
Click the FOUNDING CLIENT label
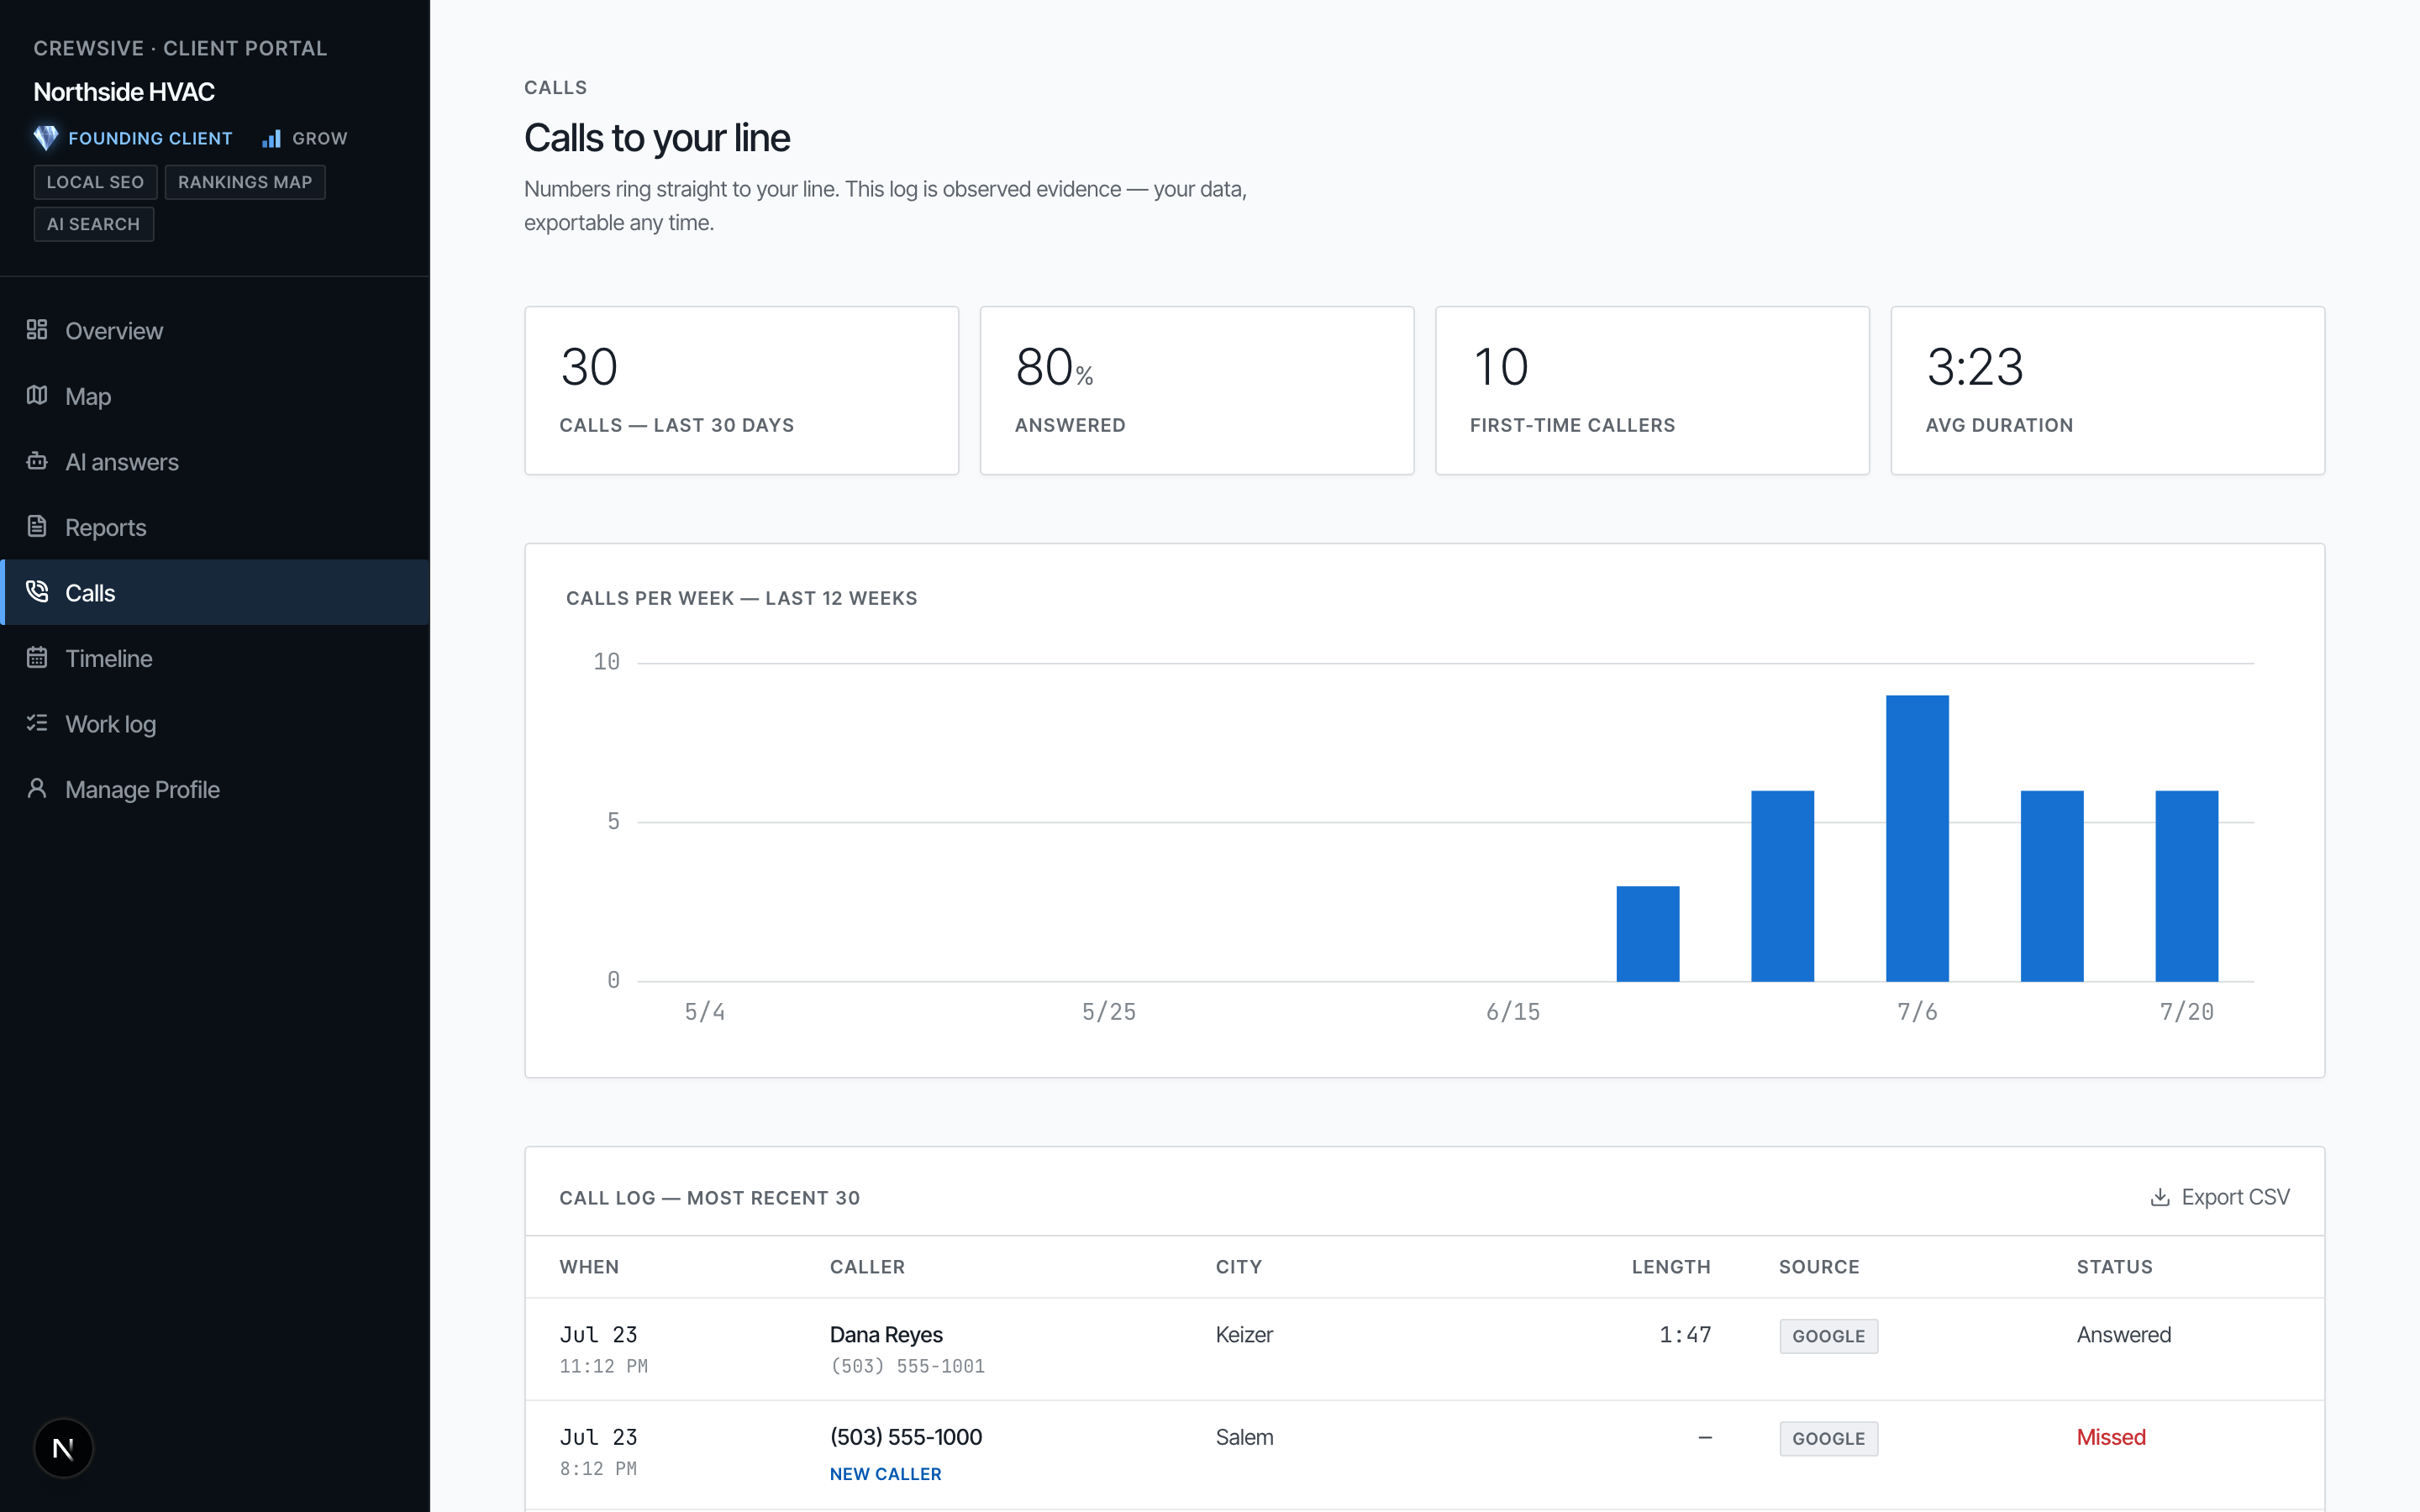[x=150, y=138]
